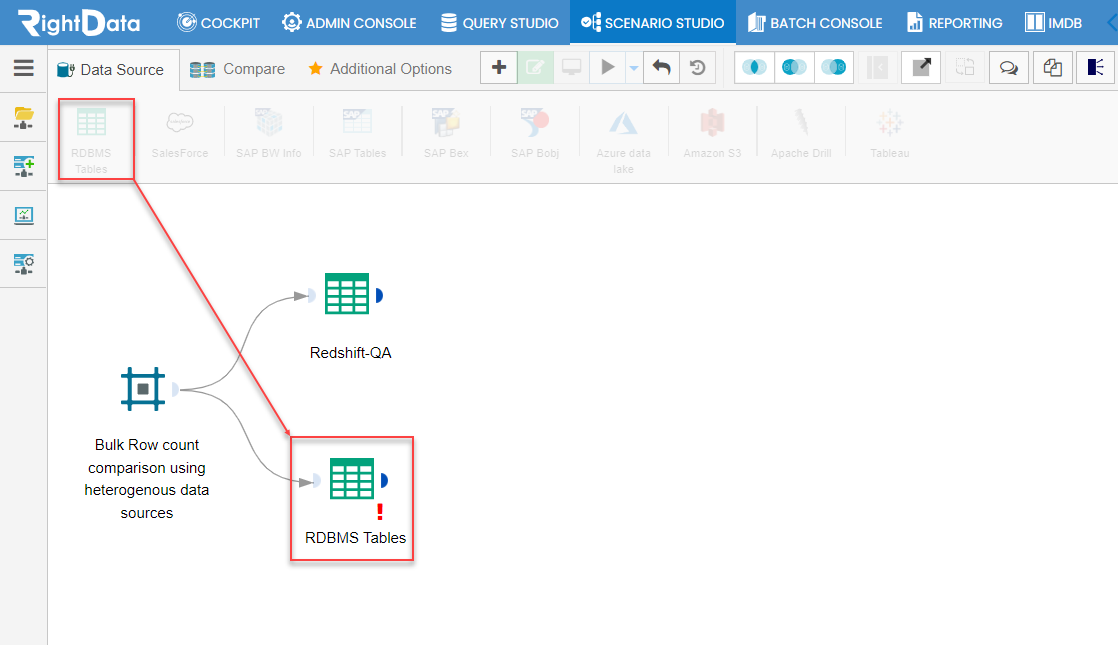Viewport: 1118px width, 645px height.
Task: Select the left join Venn icon
Action: coord(794,68)
